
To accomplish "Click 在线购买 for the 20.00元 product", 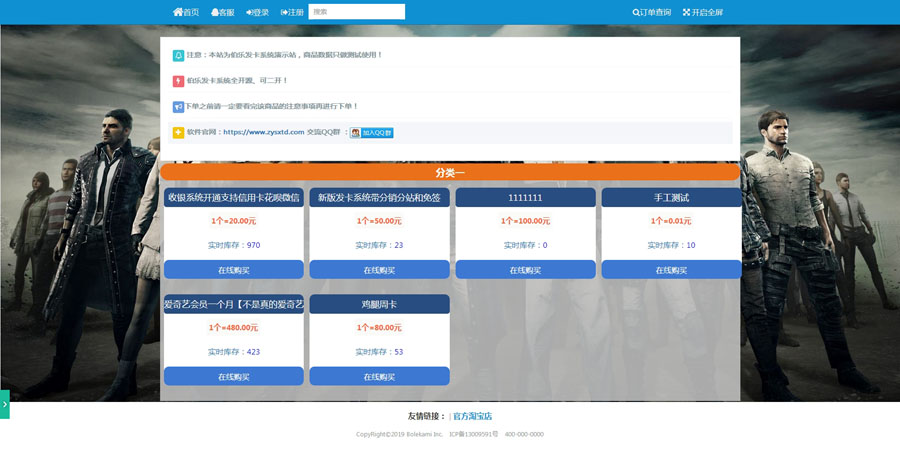I will click(x=234, y=270).
